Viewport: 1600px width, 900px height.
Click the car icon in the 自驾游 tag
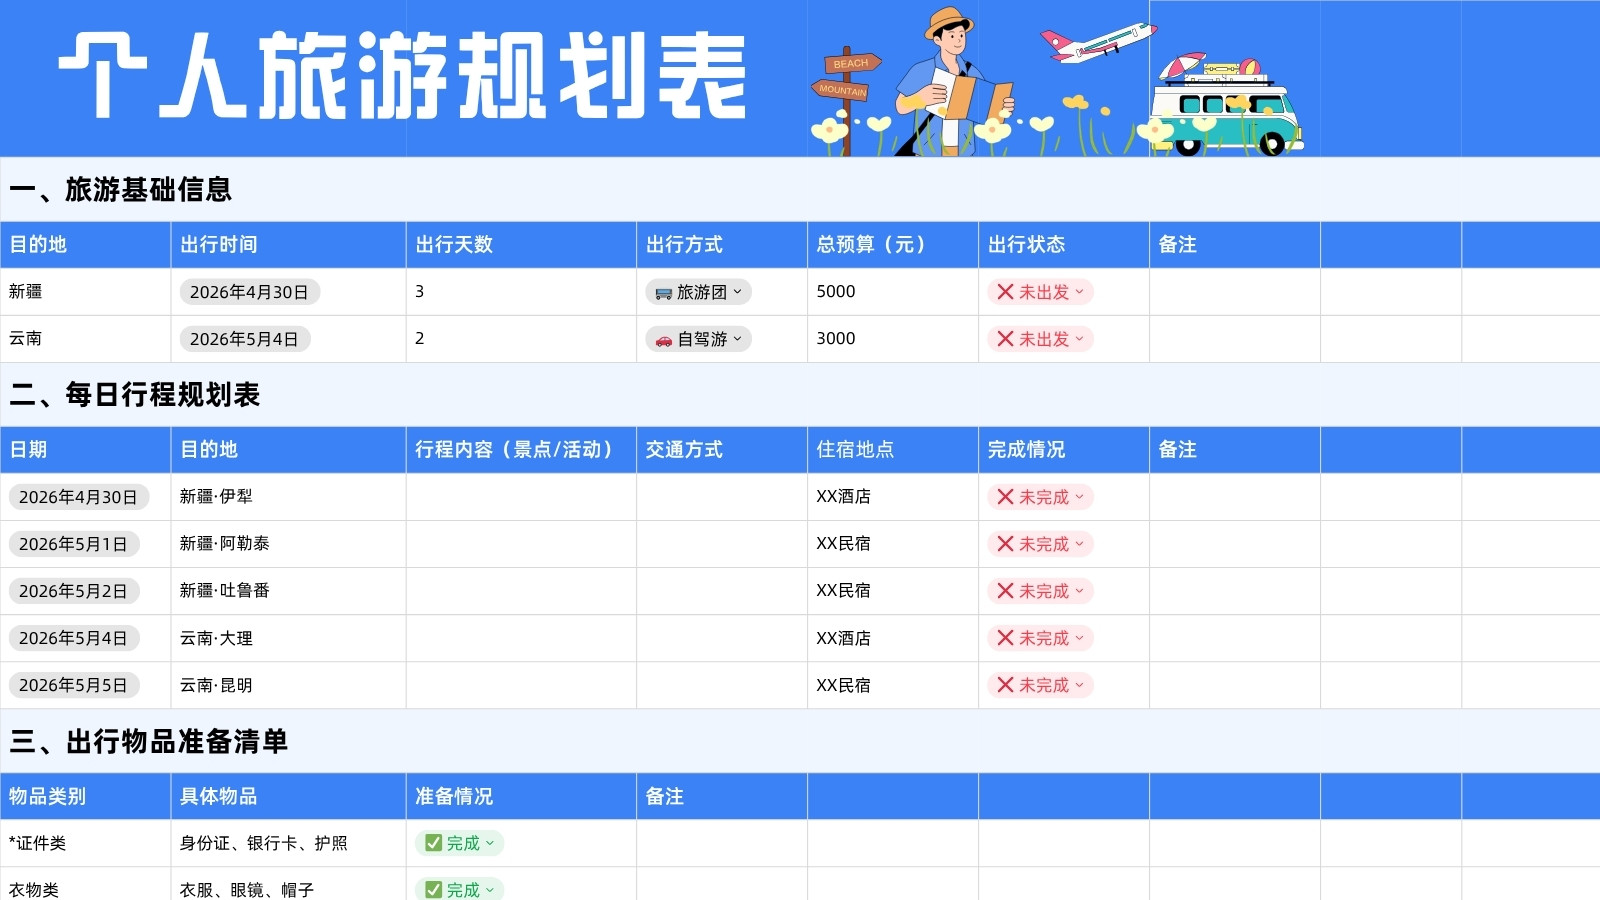coord(663,340)
